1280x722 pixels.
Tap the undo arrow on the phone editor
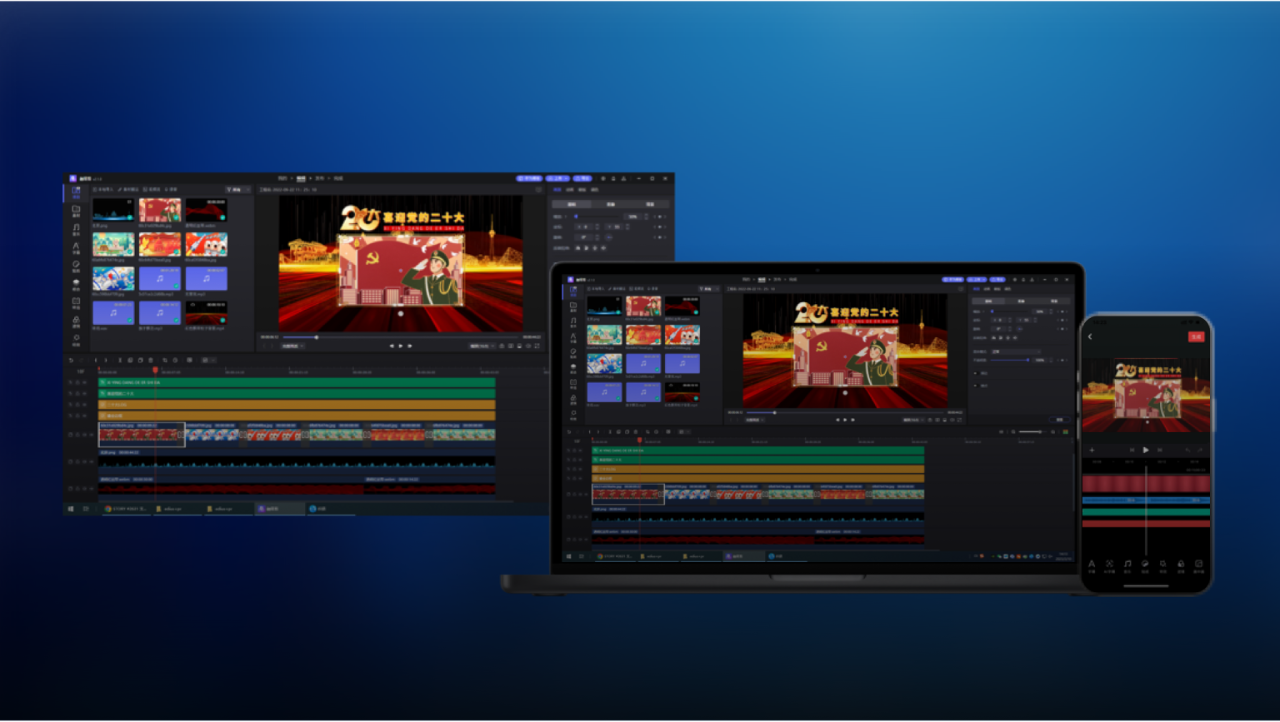tap(1188, 450)
